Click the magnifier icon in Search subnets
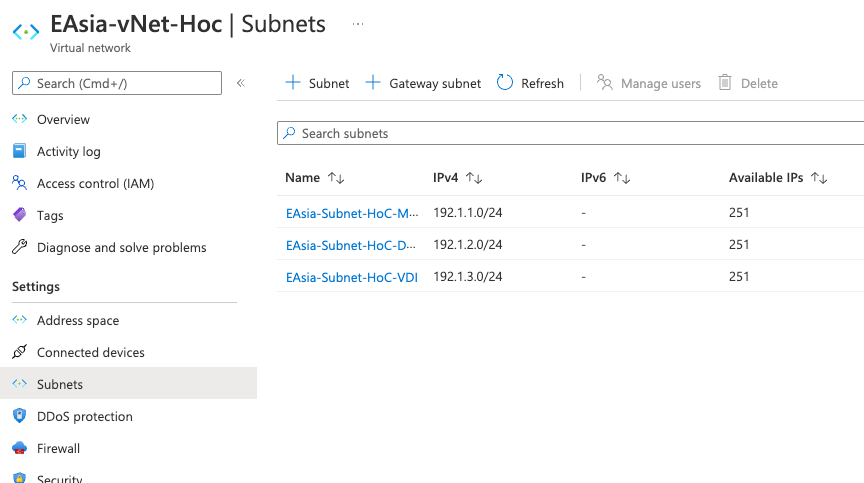The width and height of the screenshot is (864, 483). coord(289,133)
